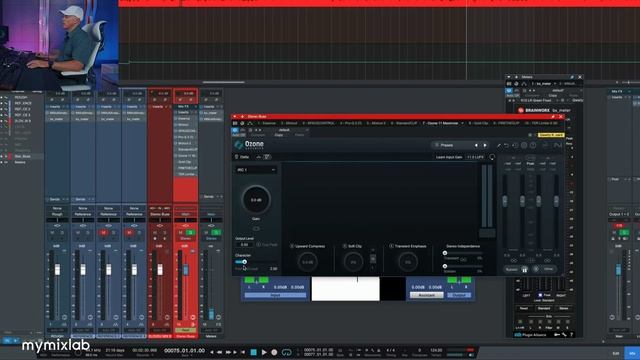Toggle Loop in the transport bar
The height and width of the screenshot is (360, 640).
pyautogui.click(x=287, y=352)
